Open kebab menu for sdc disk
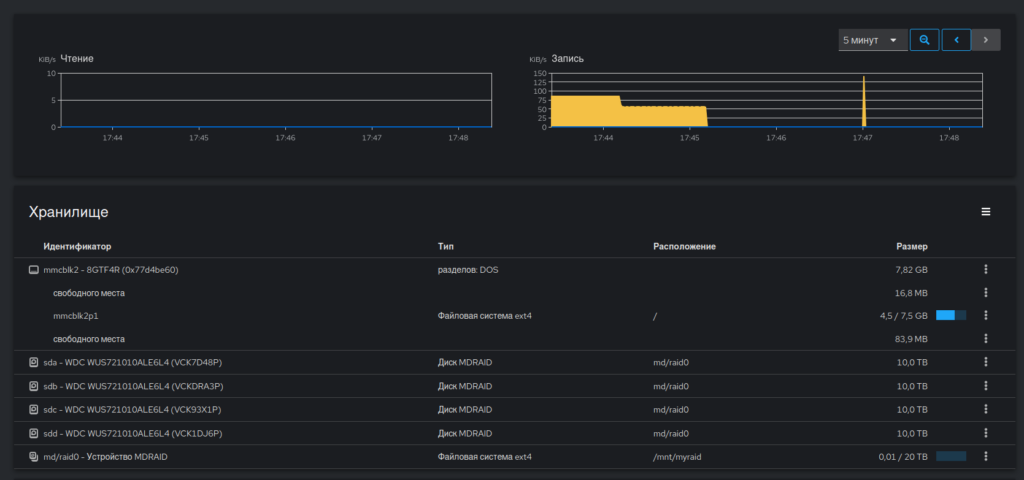 (x=985, y=409)
